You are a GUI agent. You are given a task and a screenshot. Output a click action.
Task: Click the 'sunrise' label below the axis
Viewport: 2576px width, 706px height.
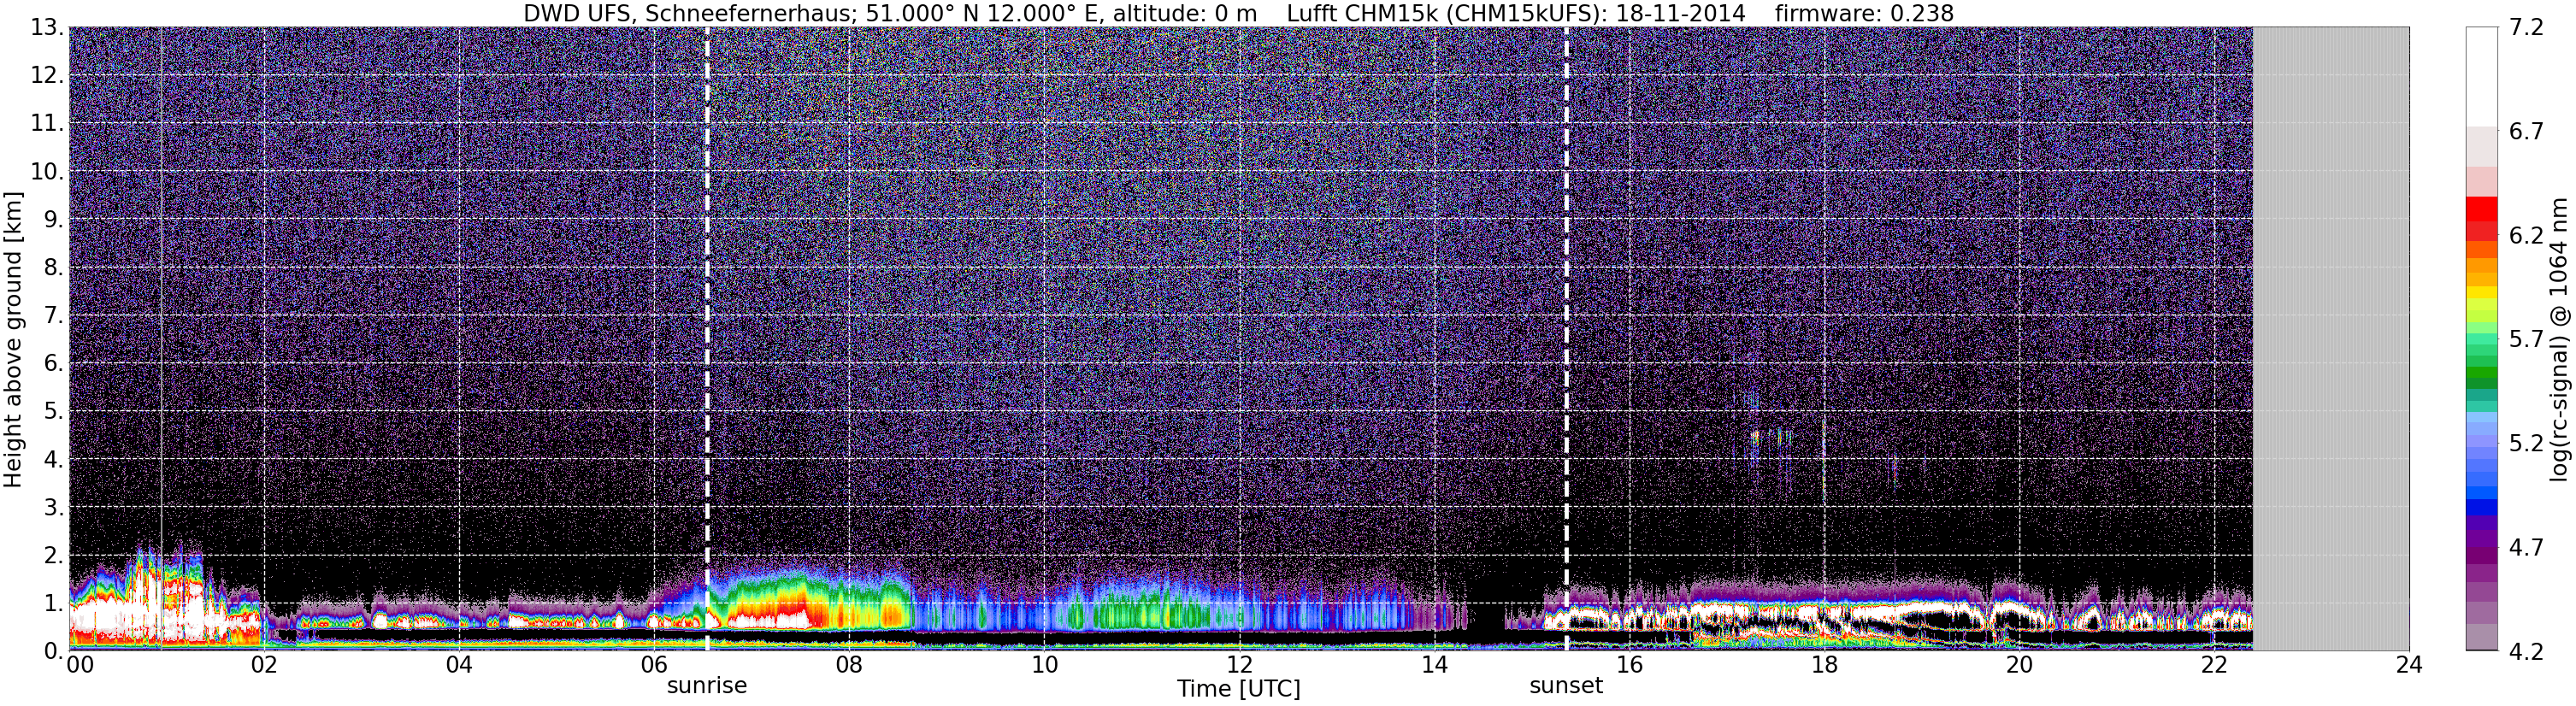coord(707,686)
